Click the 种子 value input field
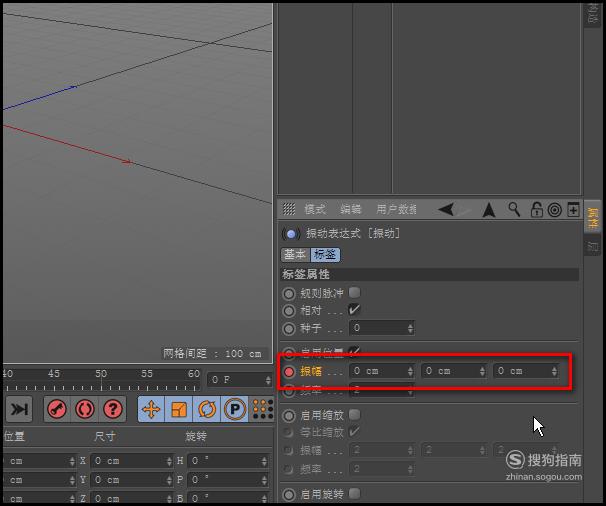Screen dimensions: 606x506 coord(381,328)
